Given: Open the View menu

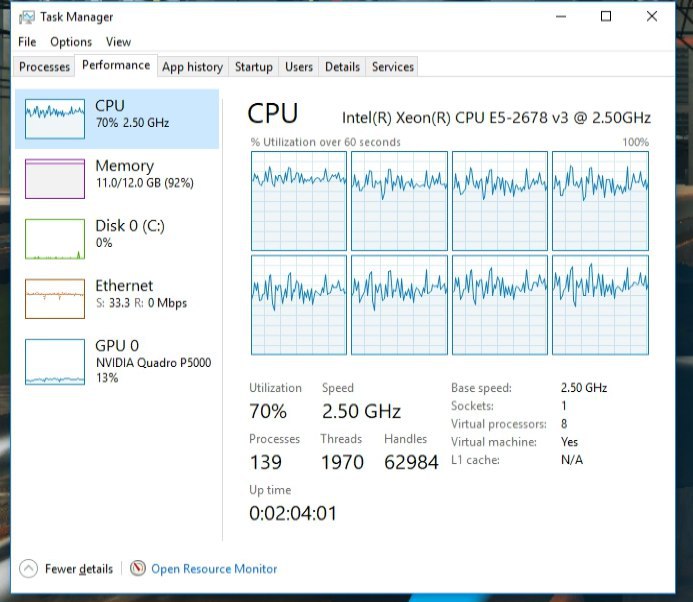Looking at the screenshot, I should pos(118,42).
